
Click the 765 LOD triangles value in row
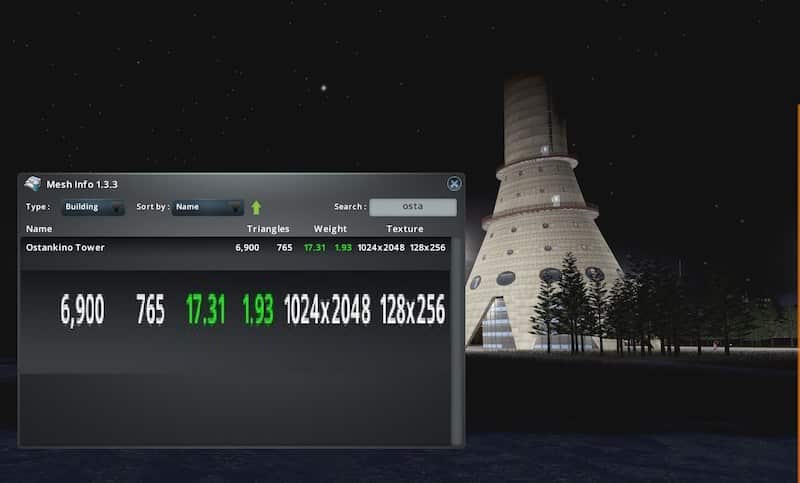click(285, 247)
